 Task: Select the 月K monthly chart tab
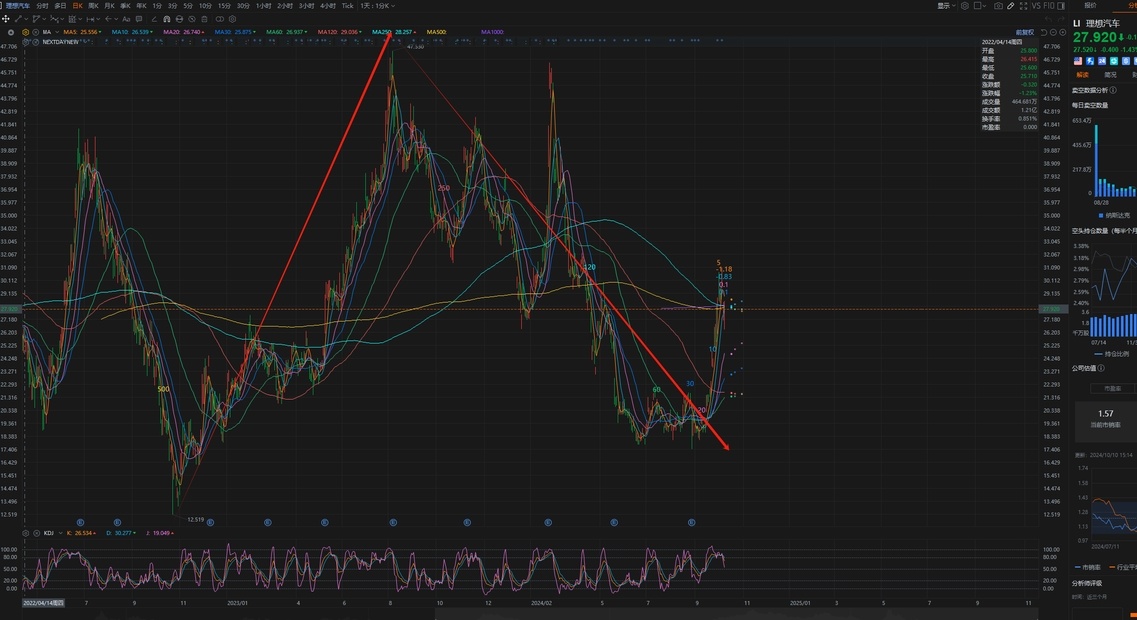coord(109,6)
